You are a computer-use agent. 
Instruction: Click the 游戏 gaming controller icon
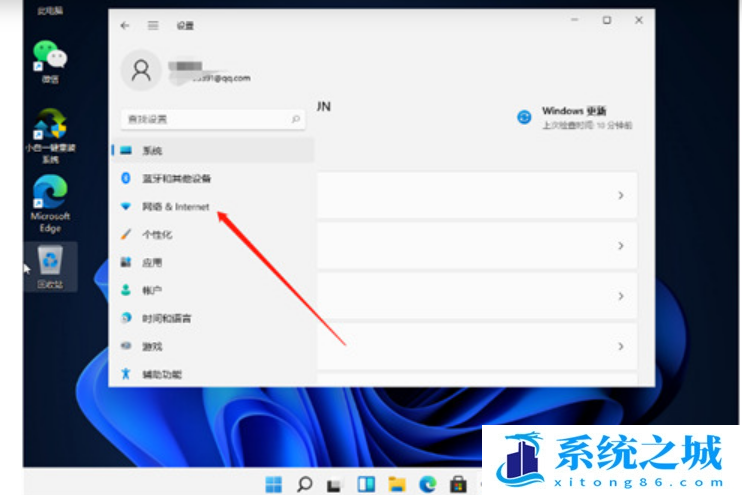[x=126, y=346]
